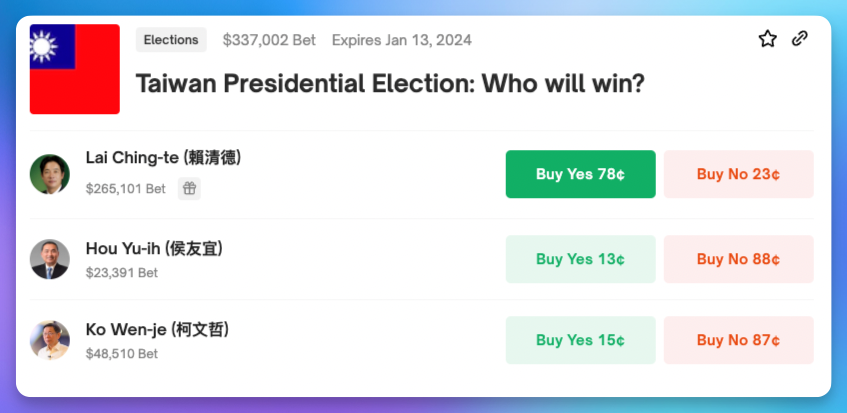Image resolution: width=847 pixels, height=413 pixels.
Task: Buy Yes at 13¢ for Hou Yu-ih
Action: [581, 259]
